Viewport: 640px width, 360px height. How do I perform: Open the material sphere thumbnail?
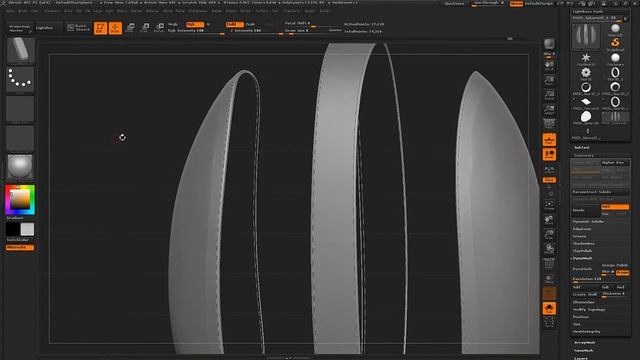pos(20,167)
